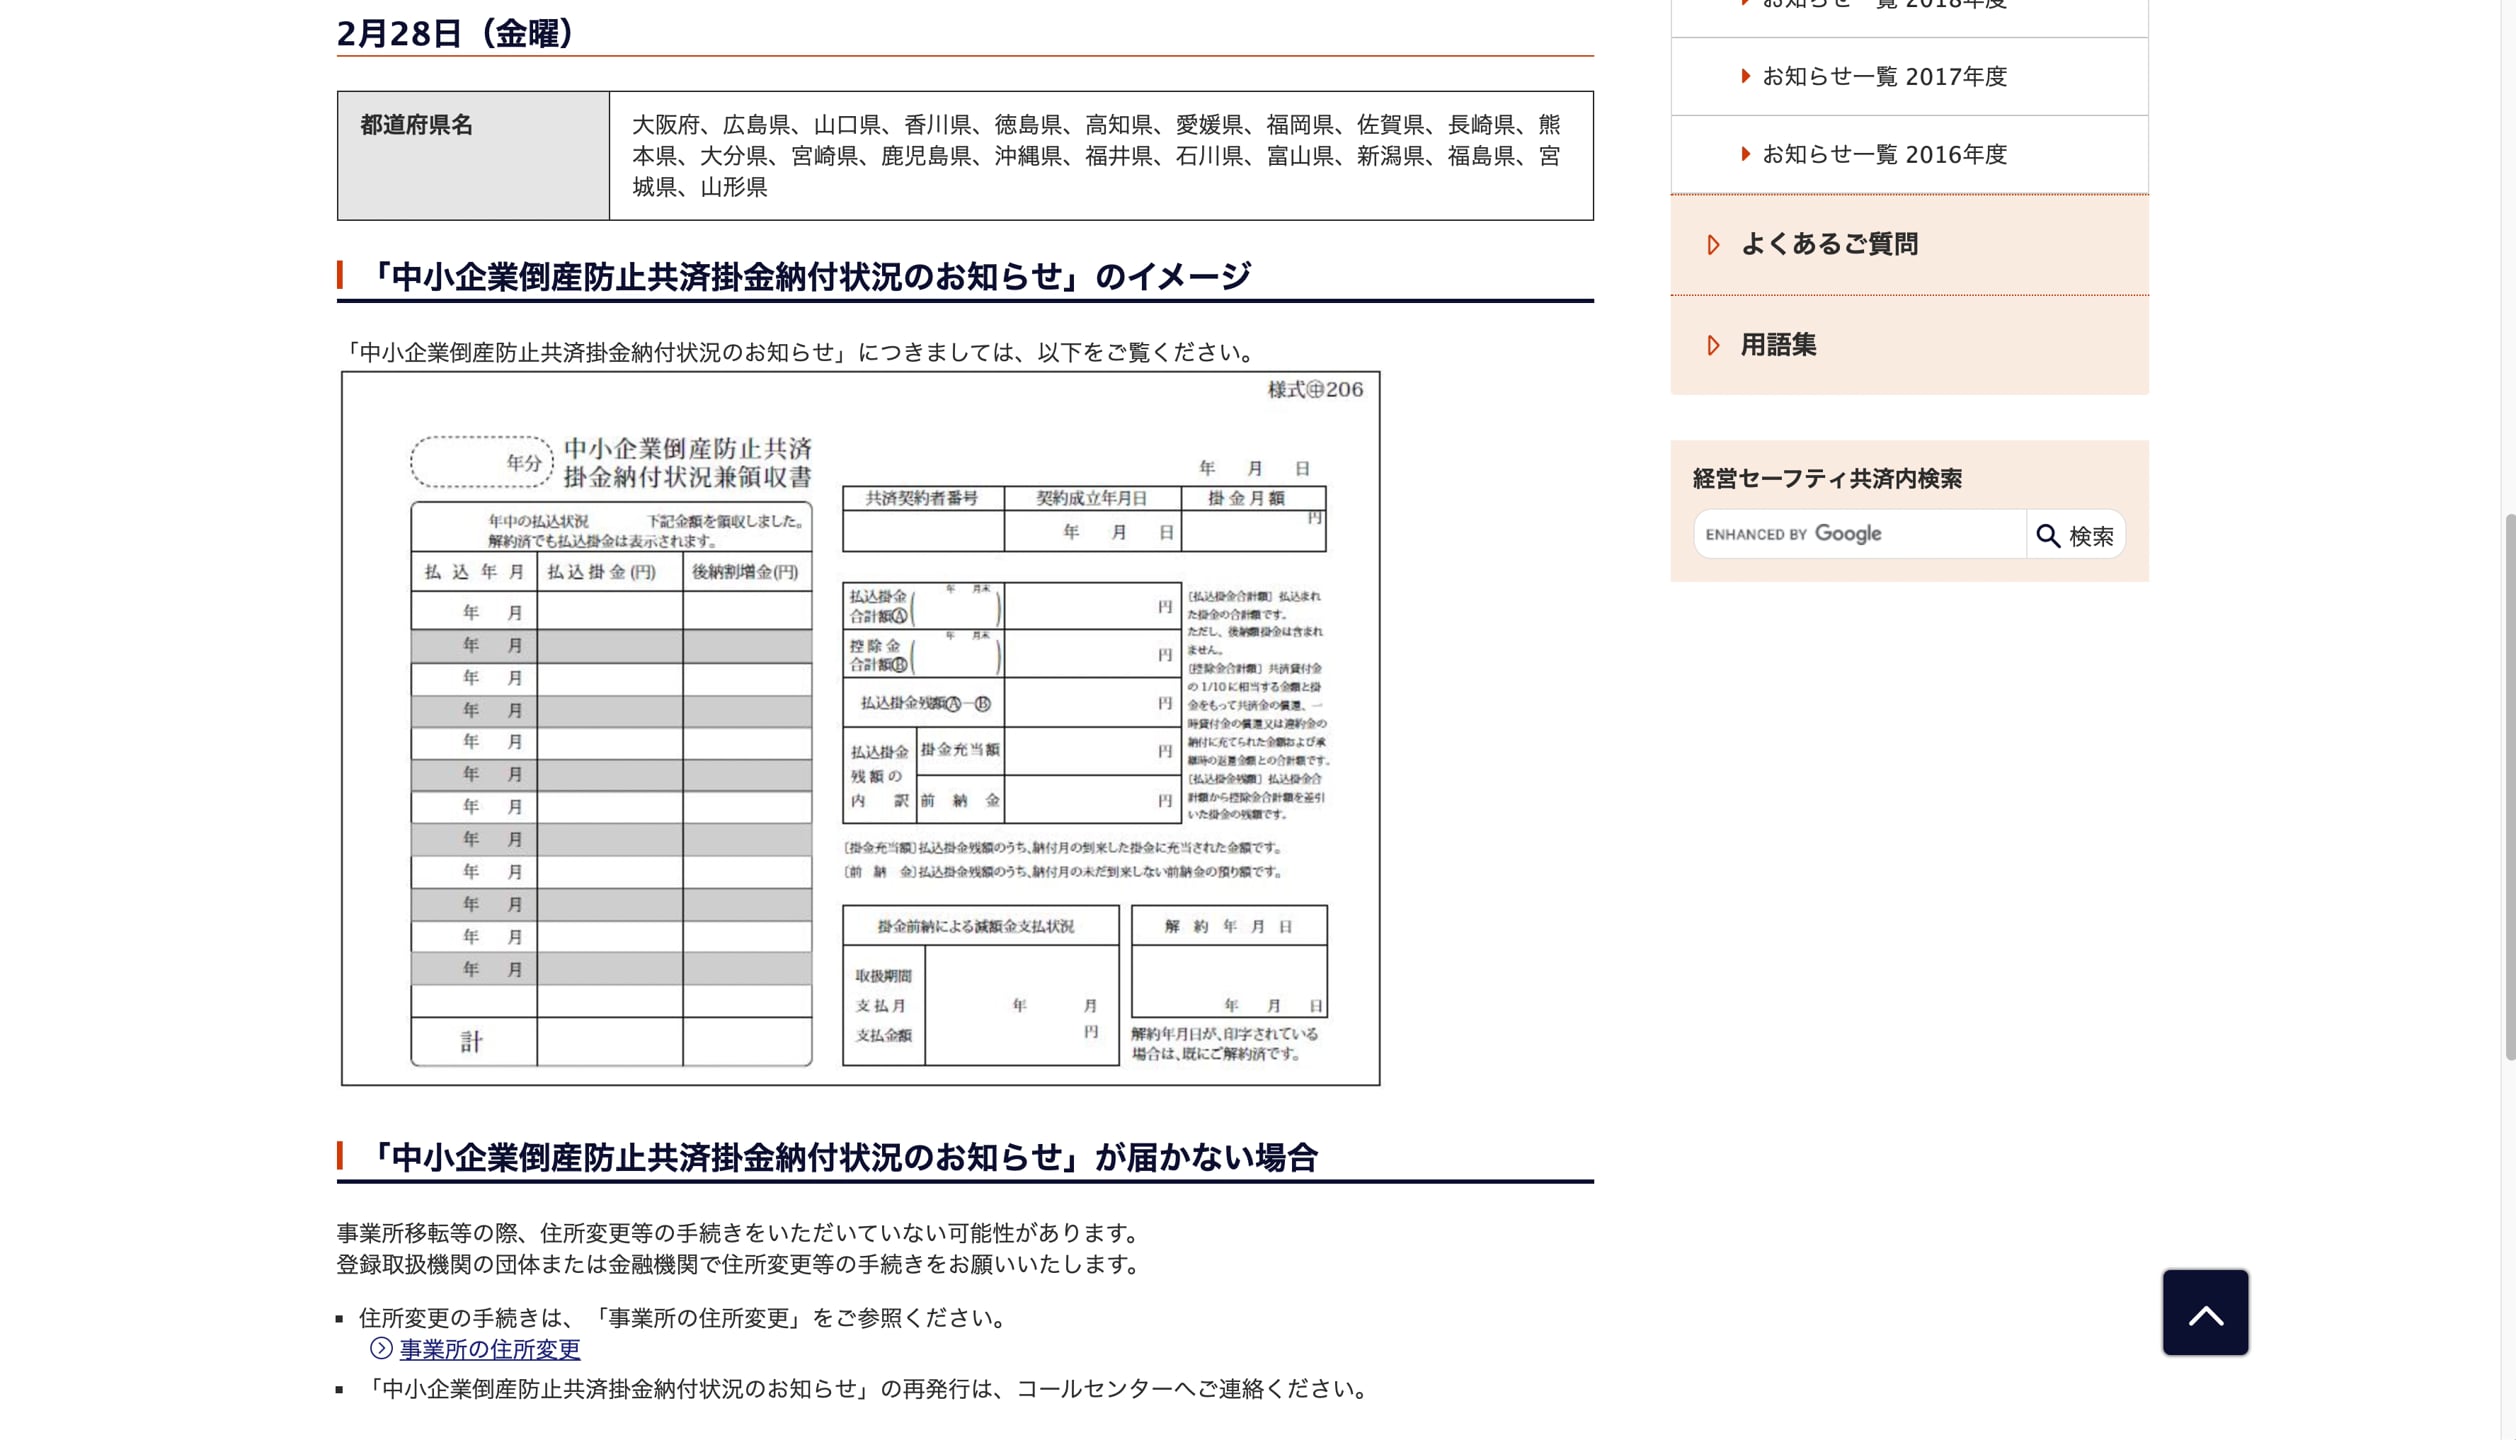Image resolution: width=2516 pixels, height=1440 pixels.
Task: Click the red arrow beside お知らせ一覧 2016年度
Action: (1744, 154)
